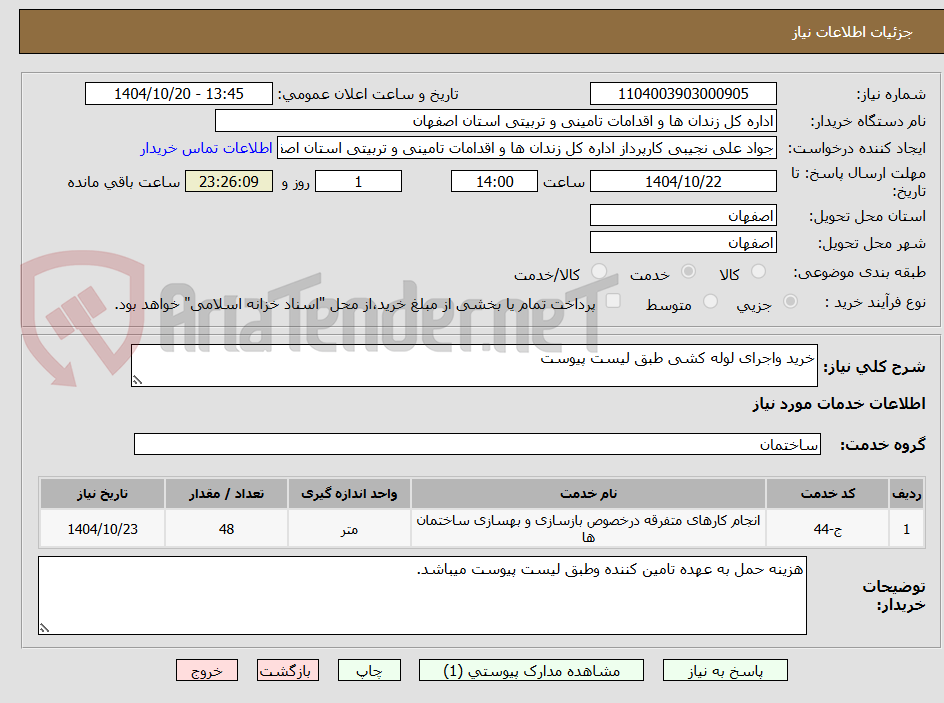
Task: Click the need date cell 1404/10/23
Action: point(102,528)
